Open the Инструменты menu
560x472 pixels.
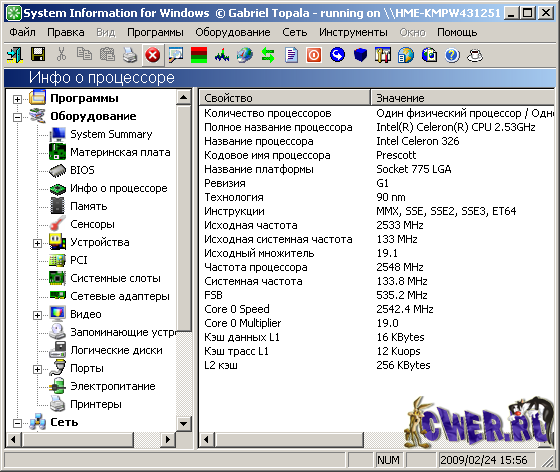(x=353, y=32)
